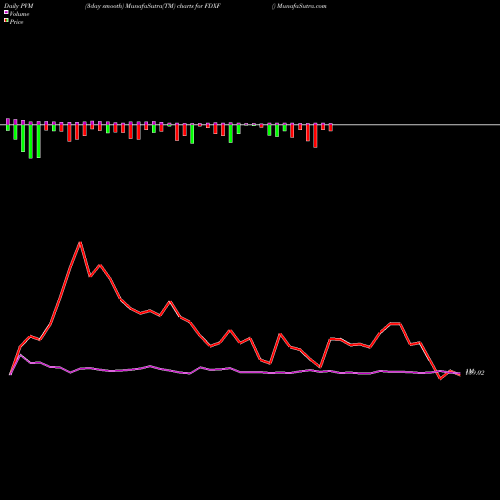Select the tallest green bar near the chart's left edge
Viewport: 500px width, 500px height.
pos(31,140)
